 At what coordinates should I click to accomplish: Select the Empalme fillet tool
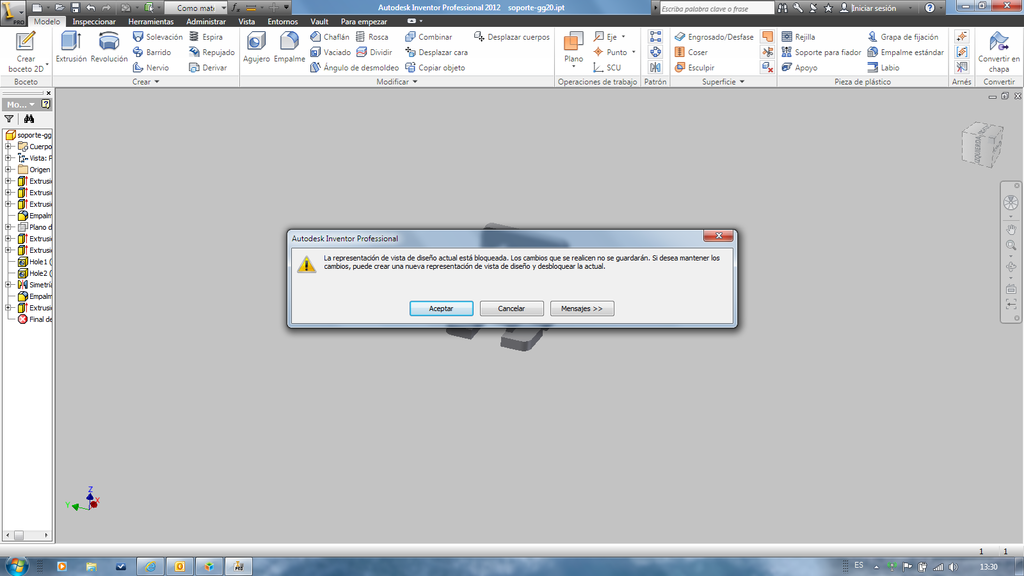coord(289,47)
